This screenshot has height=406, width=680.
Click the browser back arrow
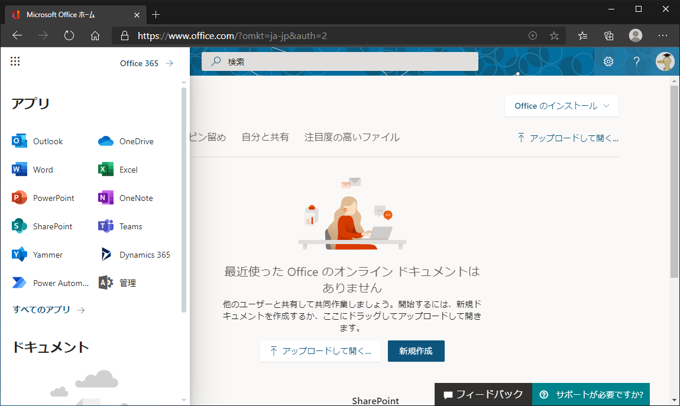pyautogui.click(x=17, y=36)
